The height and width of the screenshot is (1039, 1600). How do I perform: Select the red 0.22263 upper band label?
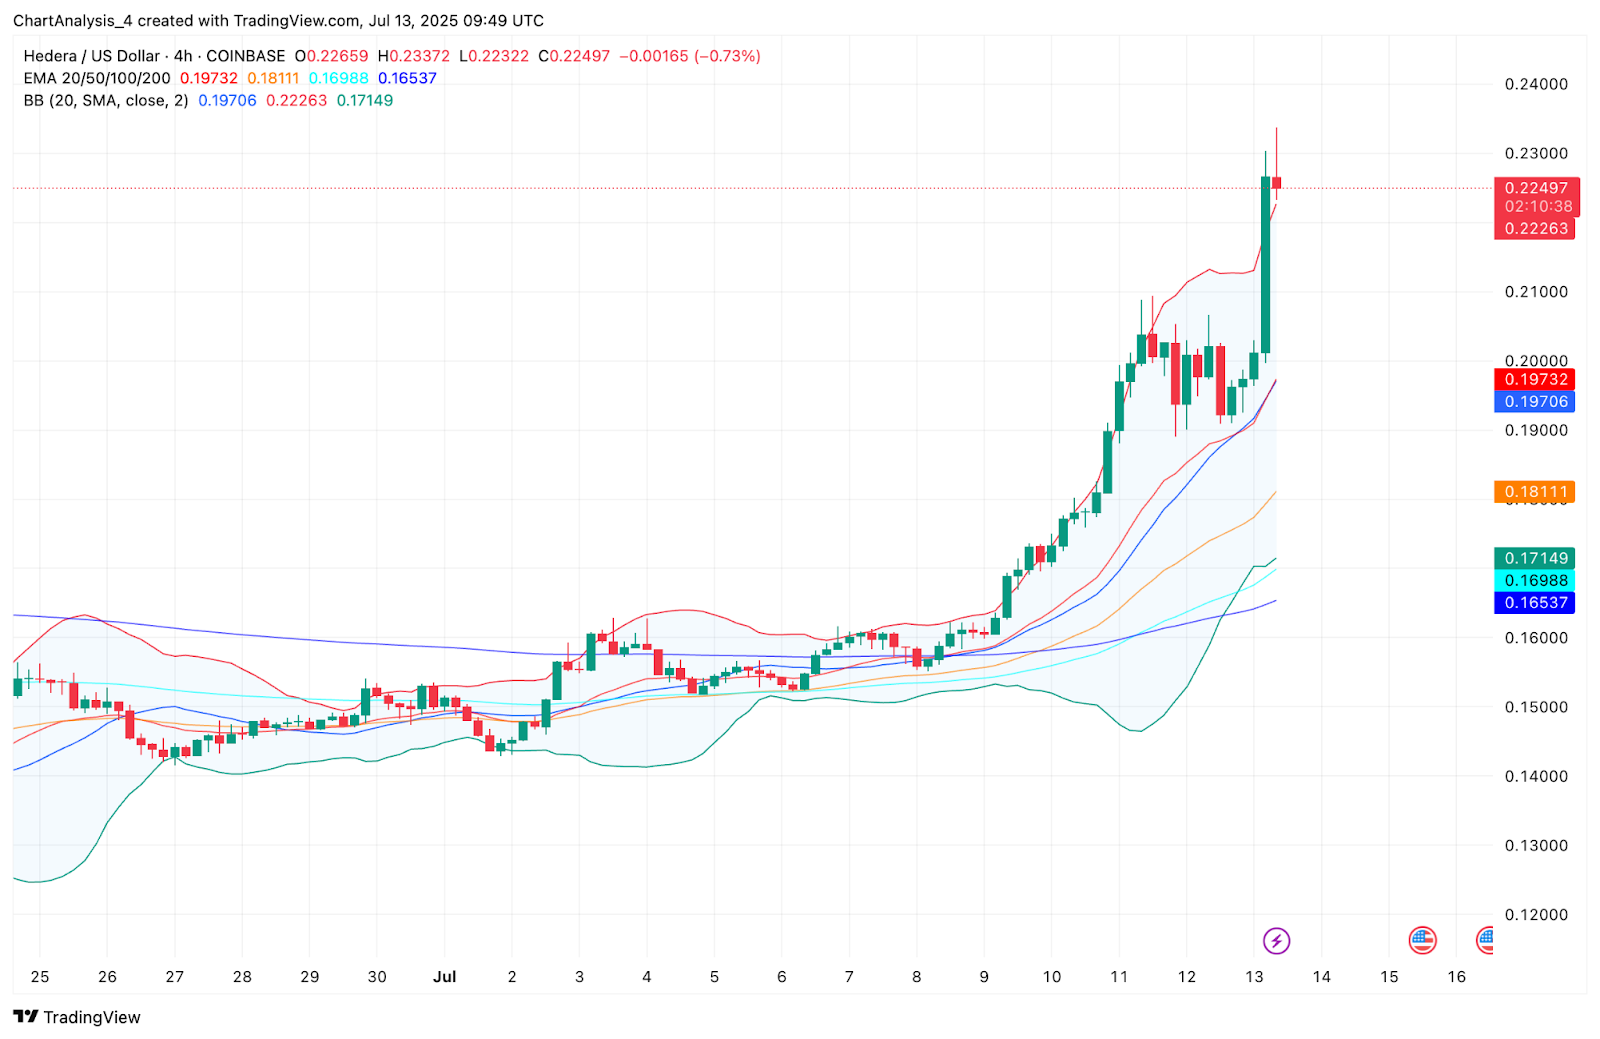[1536, 228]
